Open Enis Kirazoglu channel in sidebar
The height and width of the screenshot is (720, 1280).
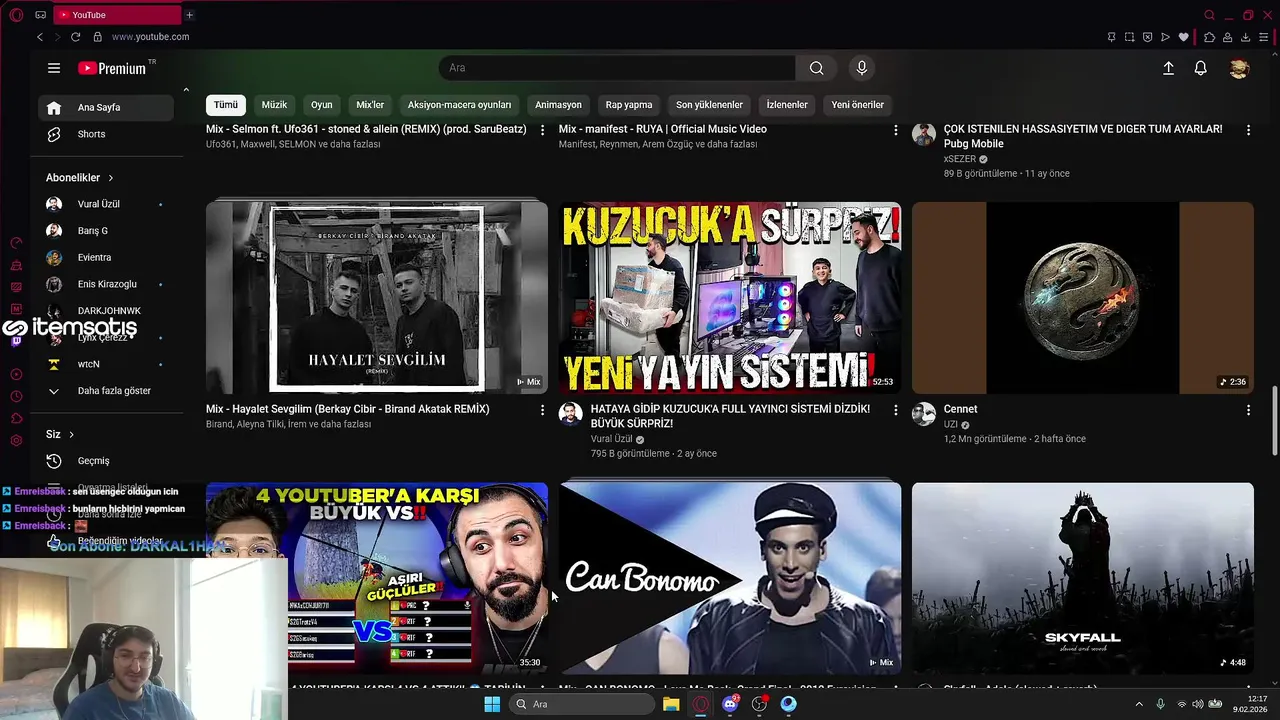[107, 284]
